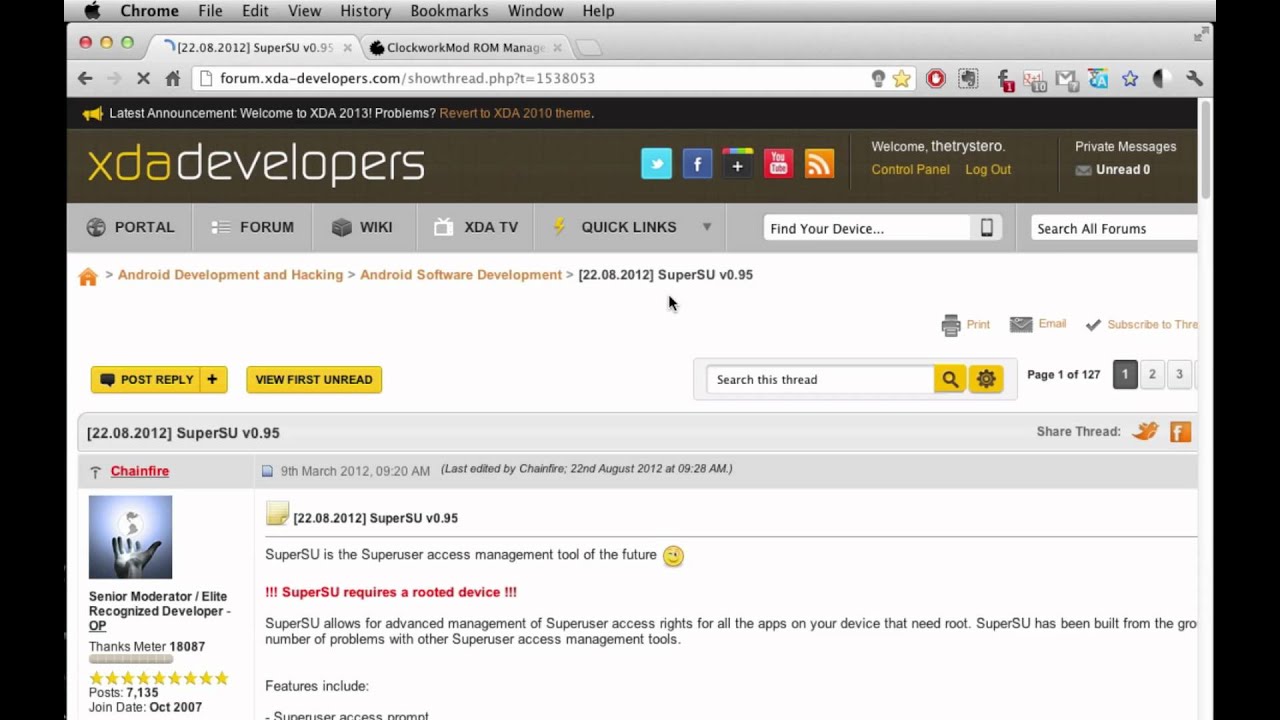
Task: Click the Log Out link
Action: pos(988,169)
